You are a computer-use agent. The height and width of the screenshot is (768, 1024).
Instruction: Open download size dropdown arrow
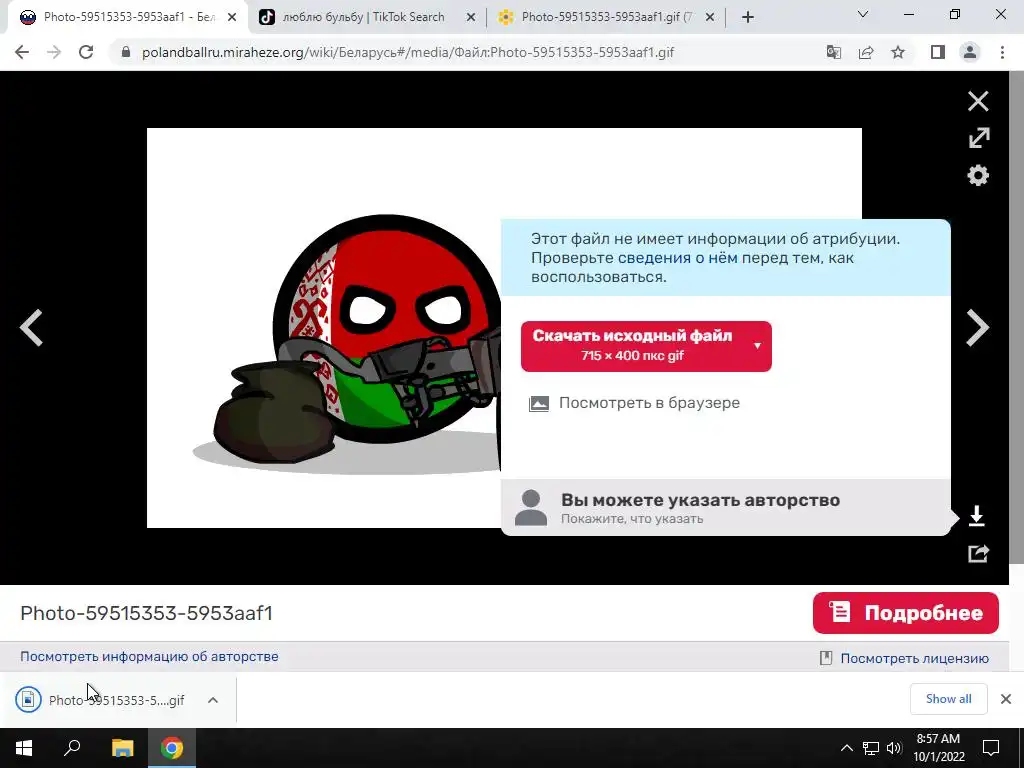click(x=758, y=346)
